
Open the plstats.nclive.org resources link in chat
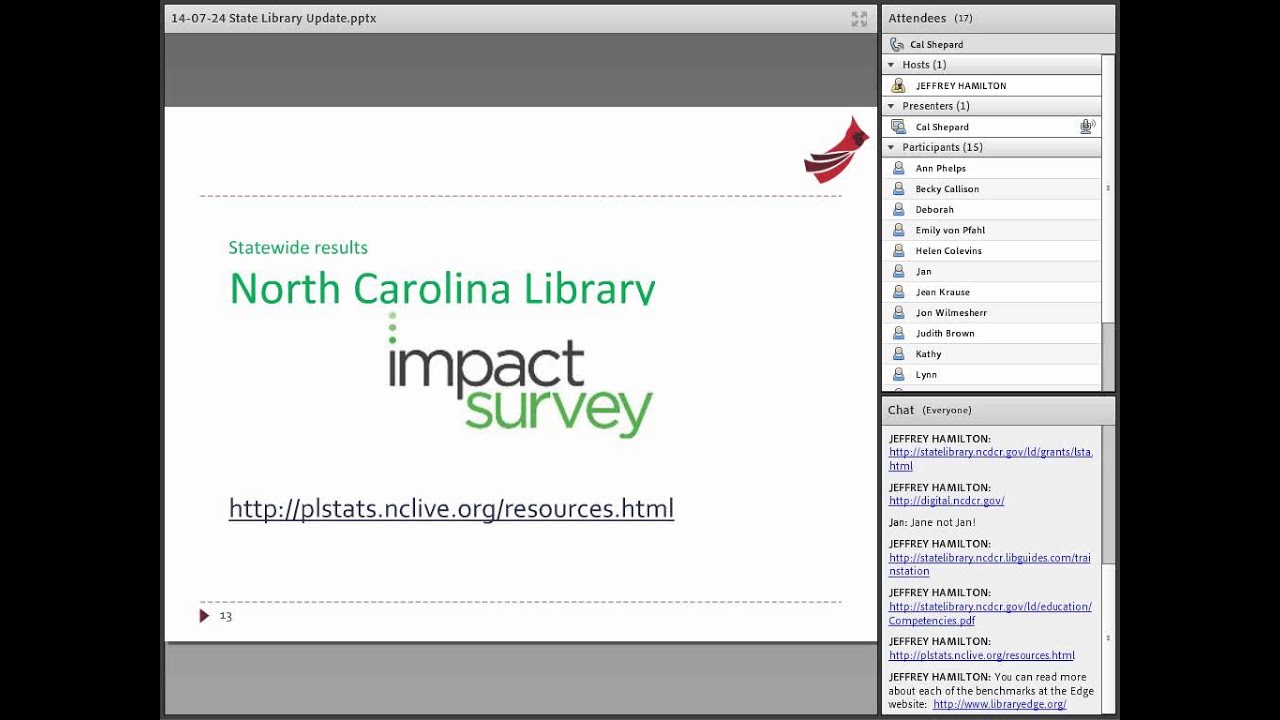(x=981, y=656)
